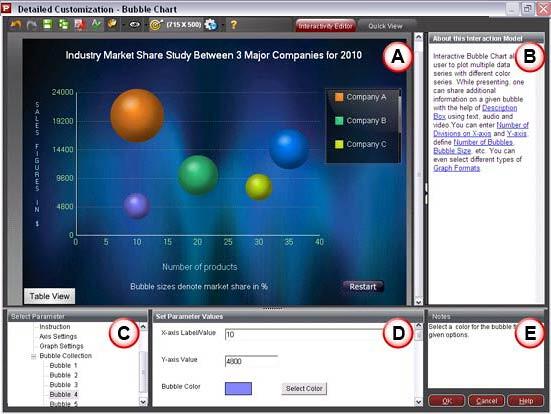
Task: Click Set Parameter Values scrollbar up arrow
Action: click(x=419, y=326)
